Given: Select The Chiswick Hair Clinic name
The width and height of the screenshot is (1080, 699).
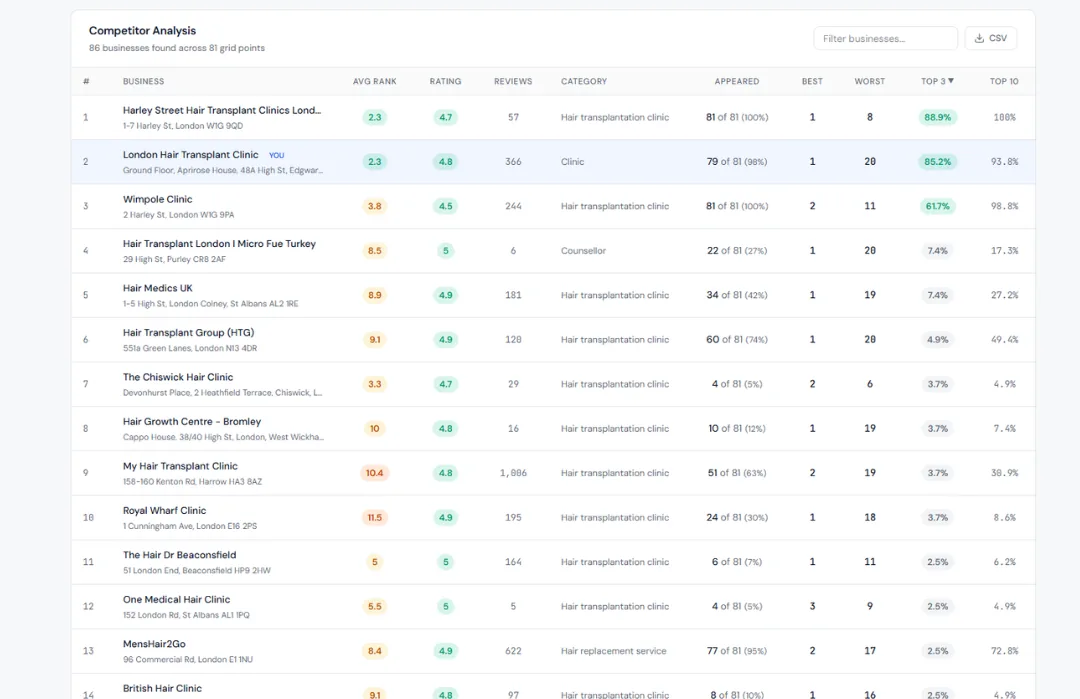Looking at the screenshot, I should click(x=178, y=377).
